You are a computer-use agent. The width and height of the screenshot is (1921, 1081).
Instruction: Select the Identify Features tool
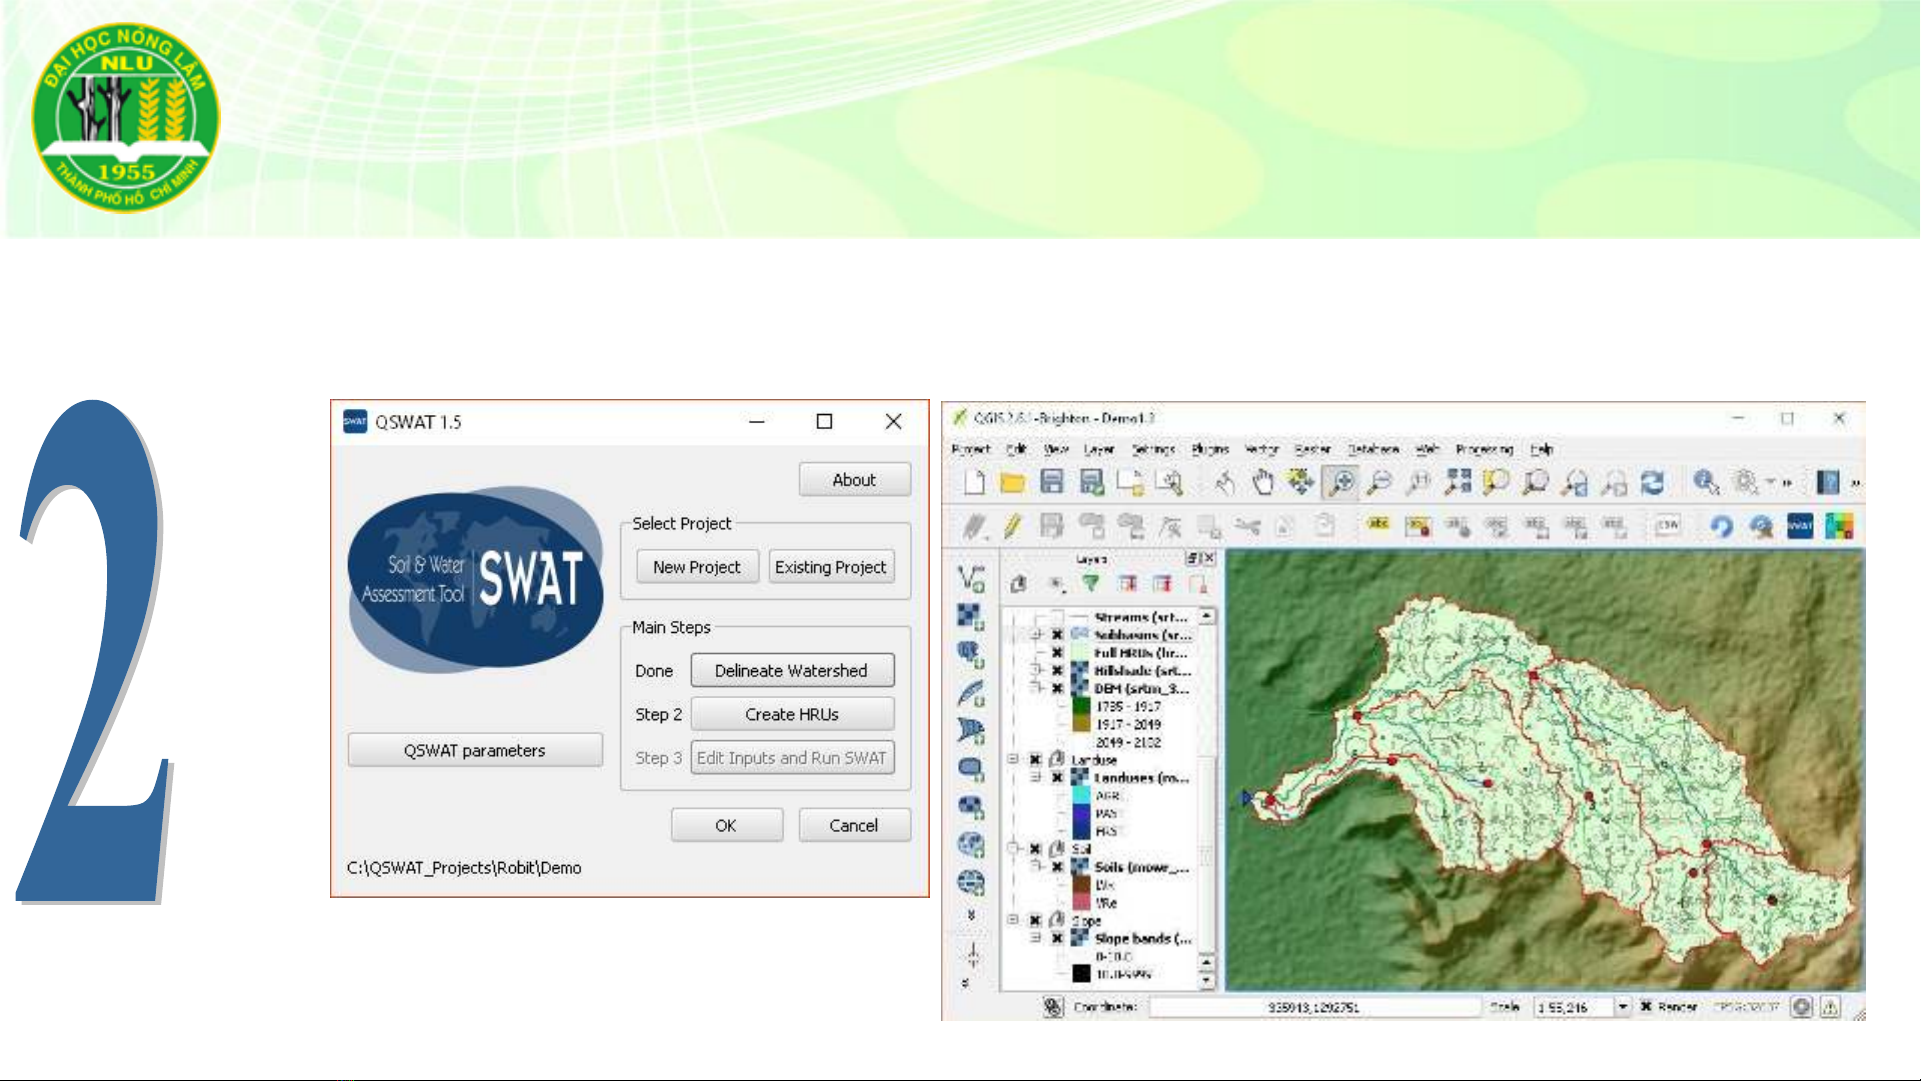click(x=1706, y=482)
